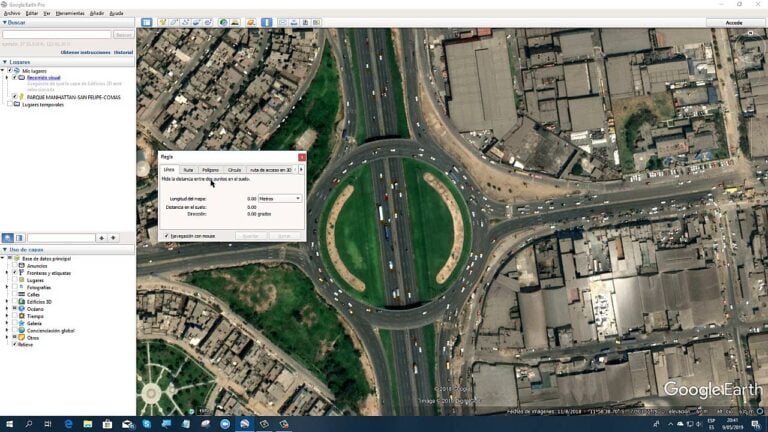This screenshot has height=432, width=768.
Task: Click the Add Path toolbar icon
Action: click(x=185, y=23)
